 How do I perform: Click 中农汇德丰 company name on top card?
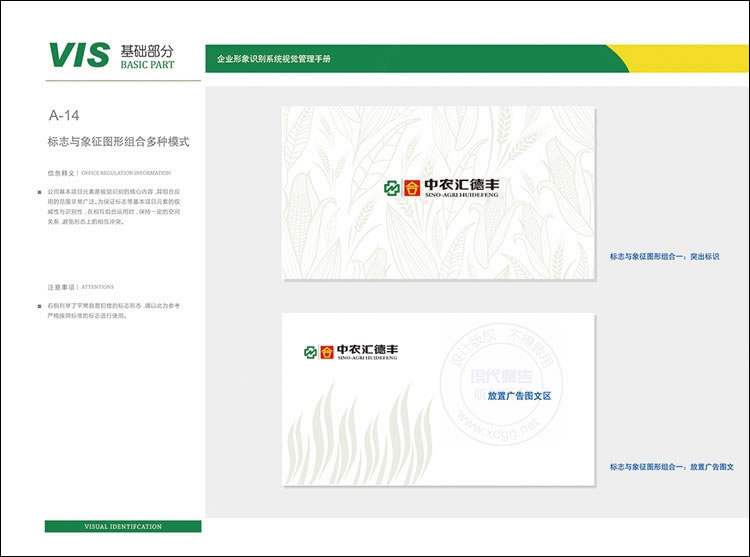pos(460,186)
